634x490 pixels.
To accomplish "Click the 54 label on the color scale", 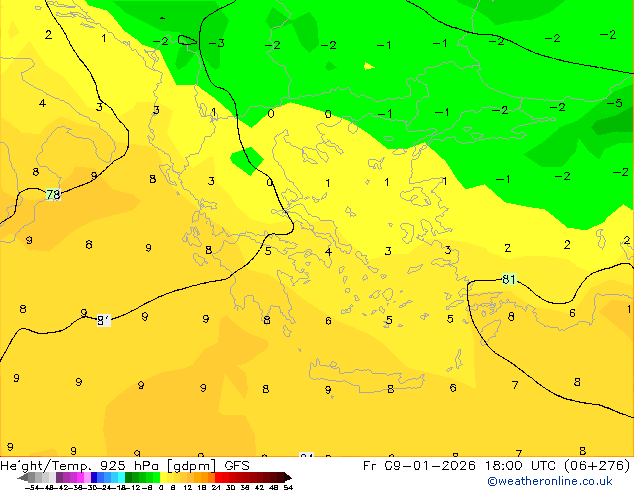I will pos(288,488).
